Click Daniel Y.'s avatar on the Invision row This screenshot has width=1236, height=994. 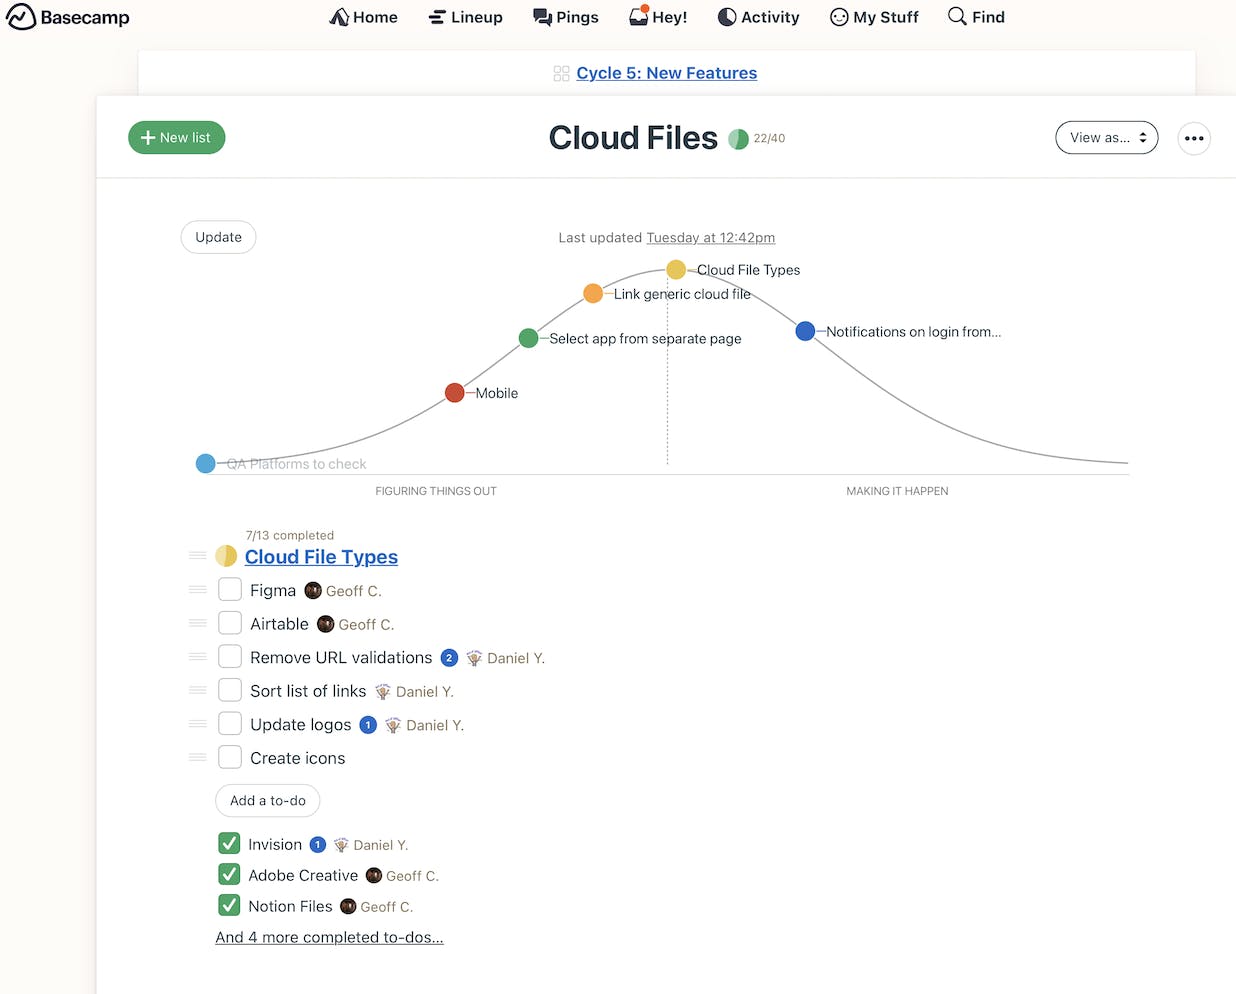[339, 843]
